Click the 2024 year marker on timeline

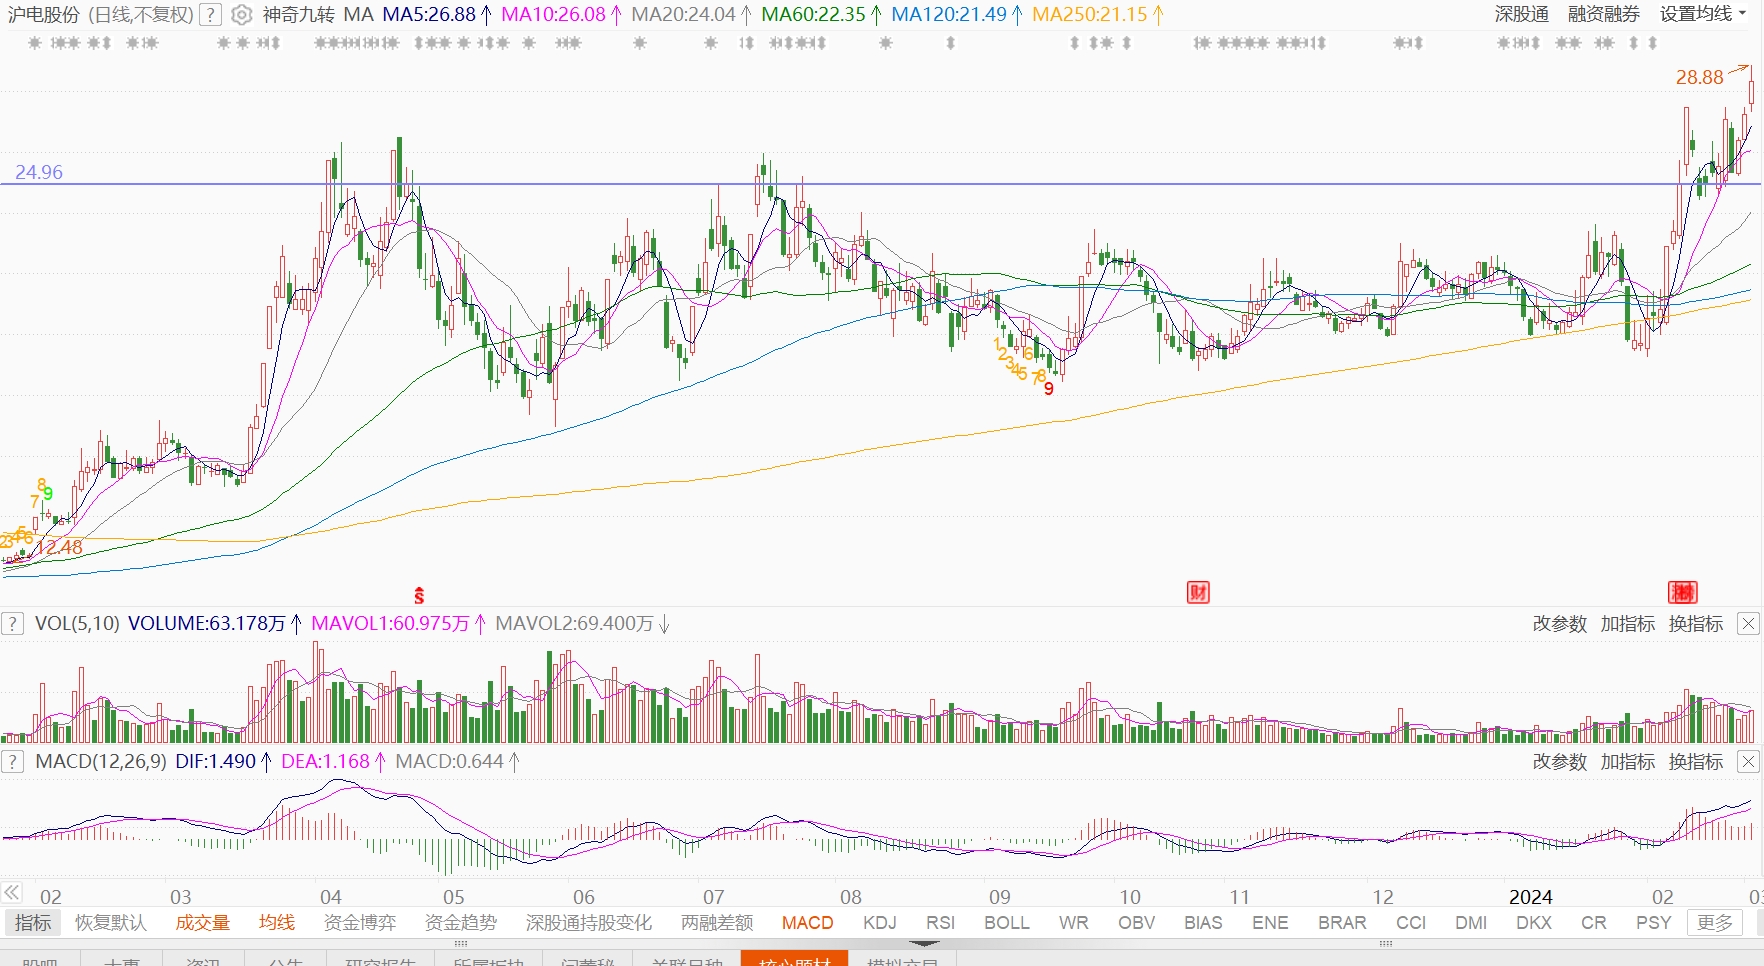click(1530, 897)
